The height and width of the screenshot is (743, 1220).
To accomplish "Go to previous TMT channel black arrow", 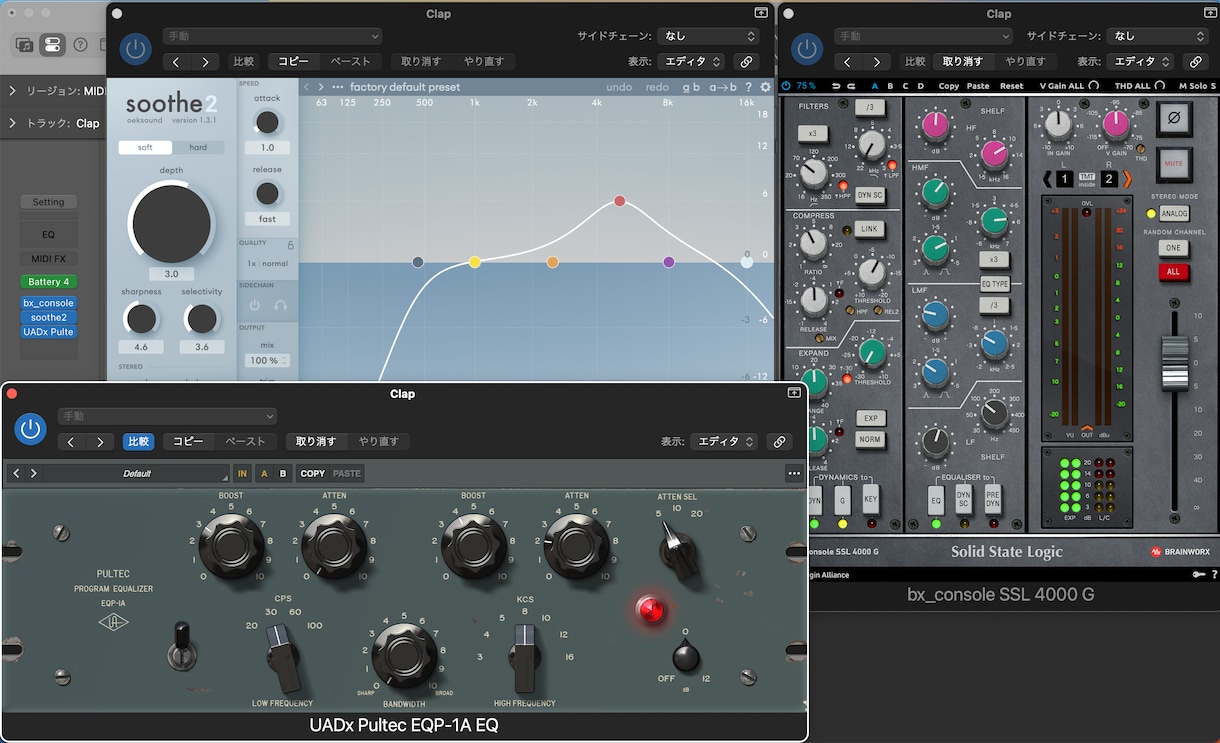I will coord(1047,179).
